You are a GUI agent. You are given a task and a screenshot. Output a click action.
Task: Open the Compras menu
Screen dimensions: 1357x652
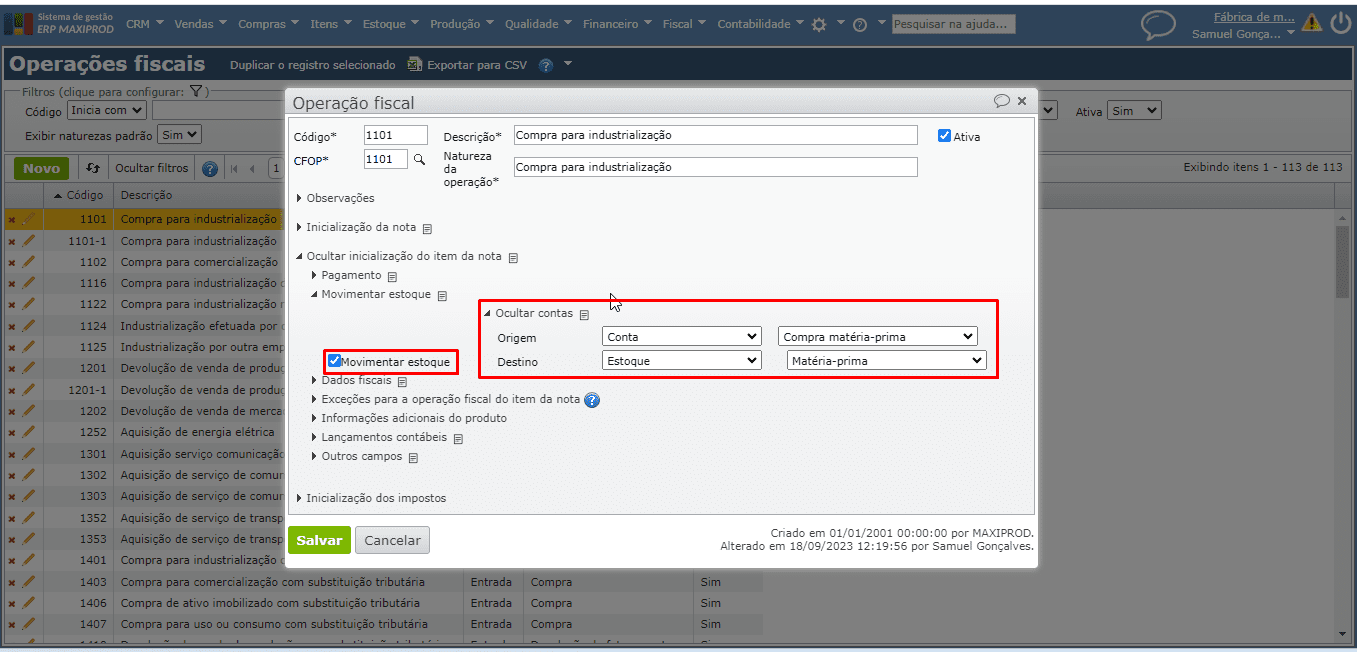pyautogui.click(x=268, y=24)
